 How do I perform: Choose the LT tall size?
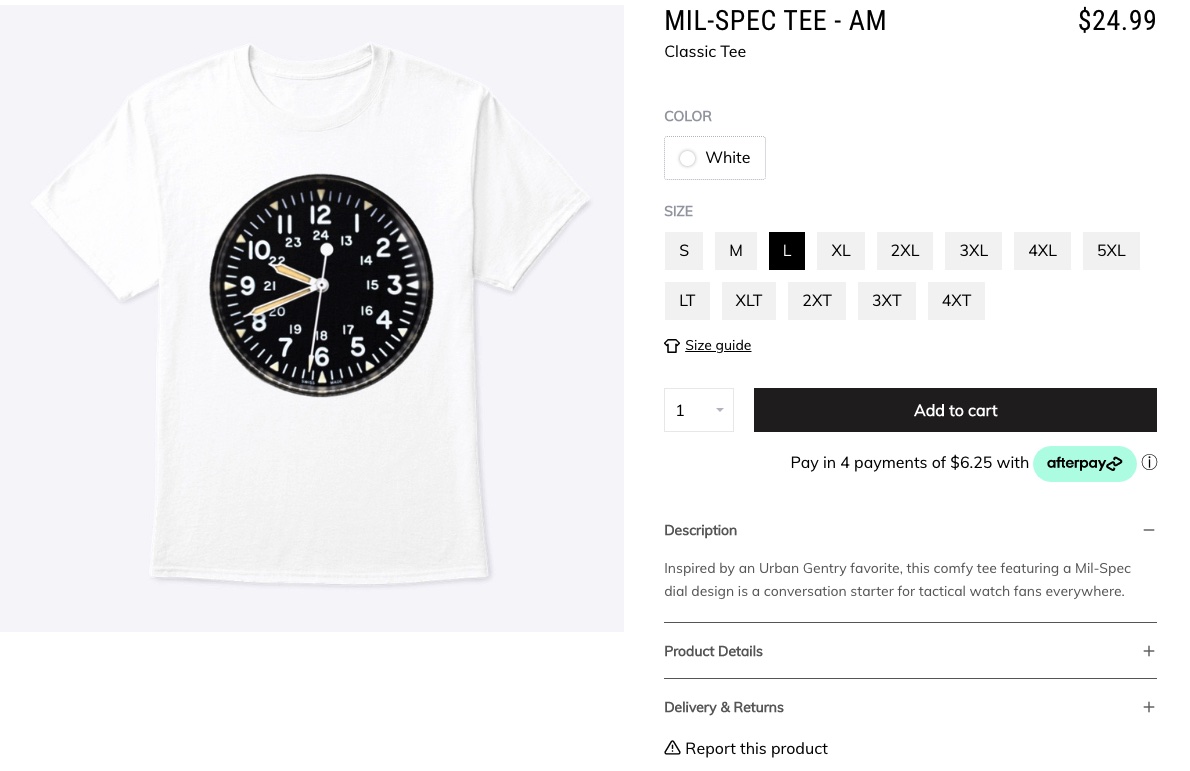pyautogui.click(x=687, y=301)
